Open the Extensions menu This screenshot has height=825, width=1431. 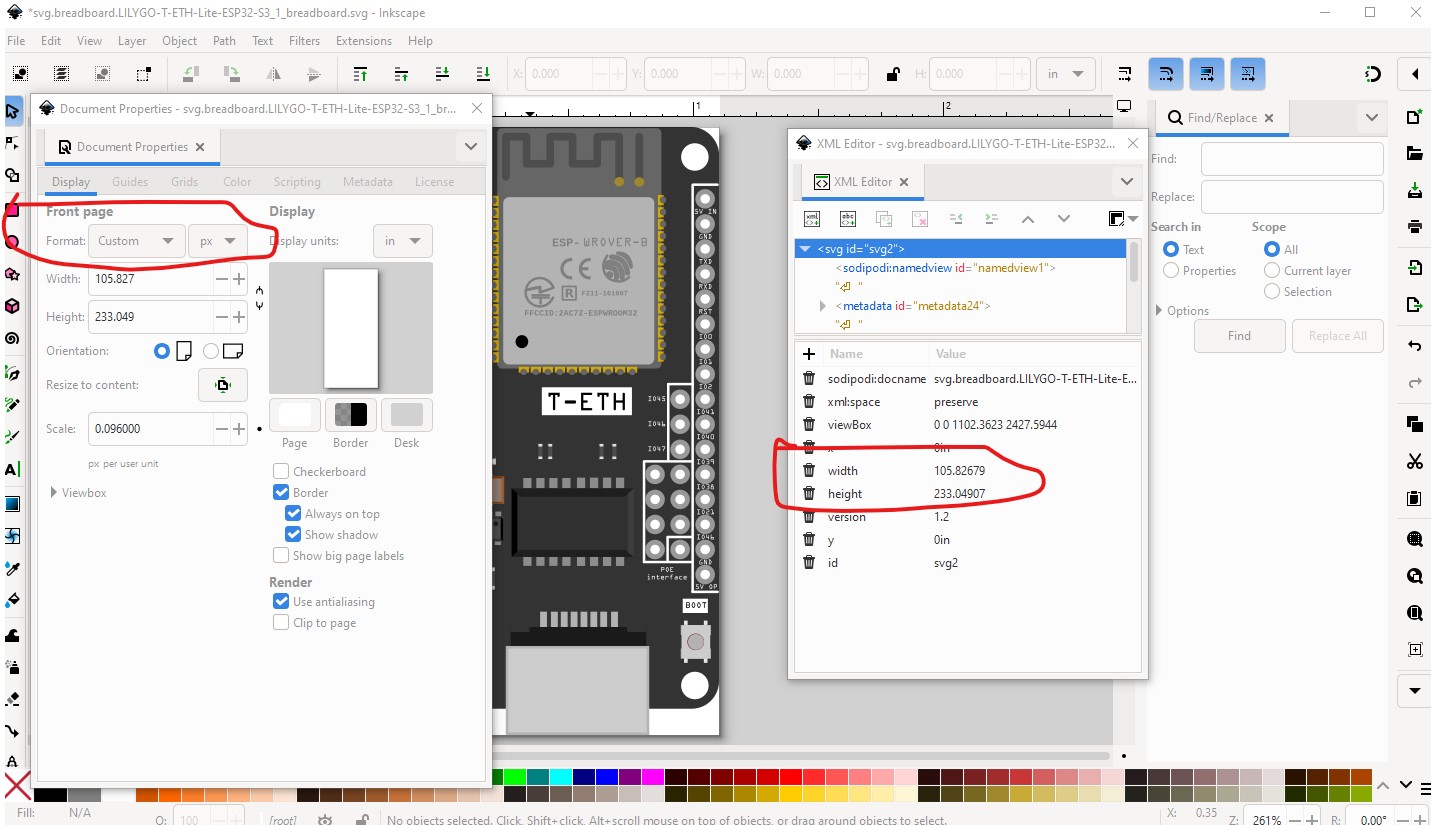point(364,41)
